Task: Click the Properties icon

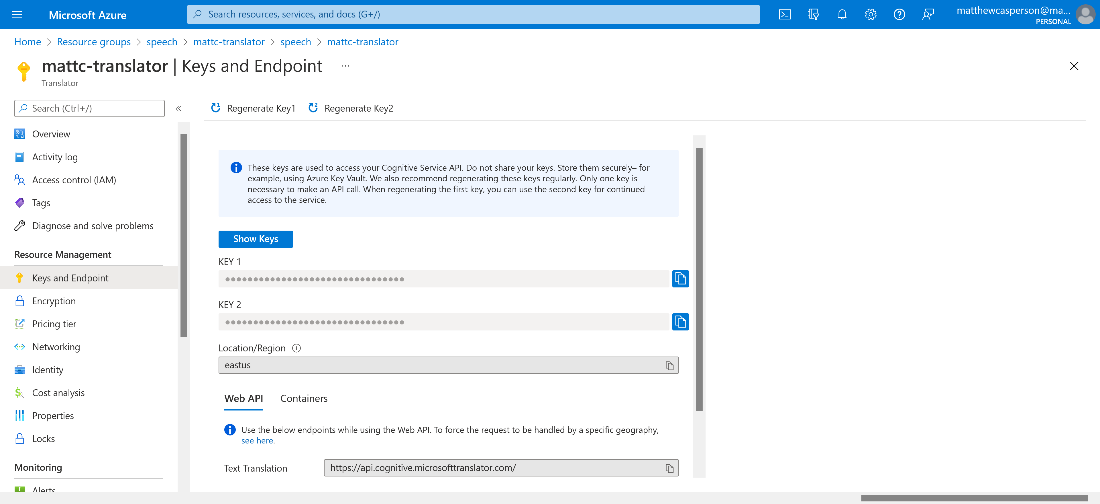Action: click(x=20, y=416)
